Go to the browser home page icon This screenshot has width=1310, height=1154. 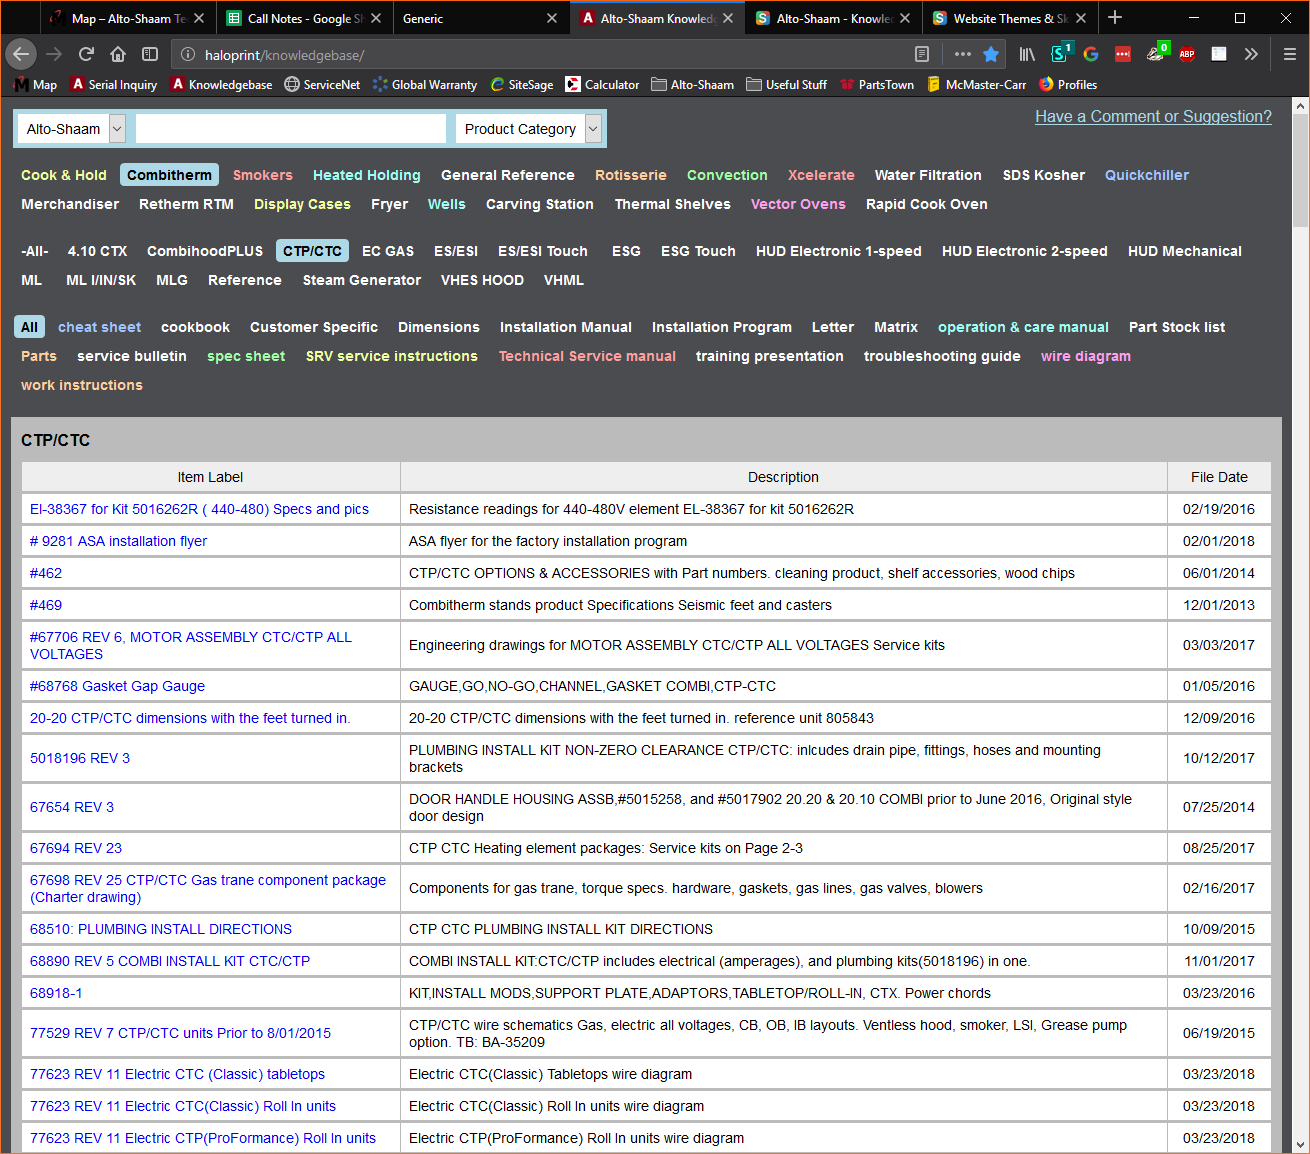[x=118, y=54]
